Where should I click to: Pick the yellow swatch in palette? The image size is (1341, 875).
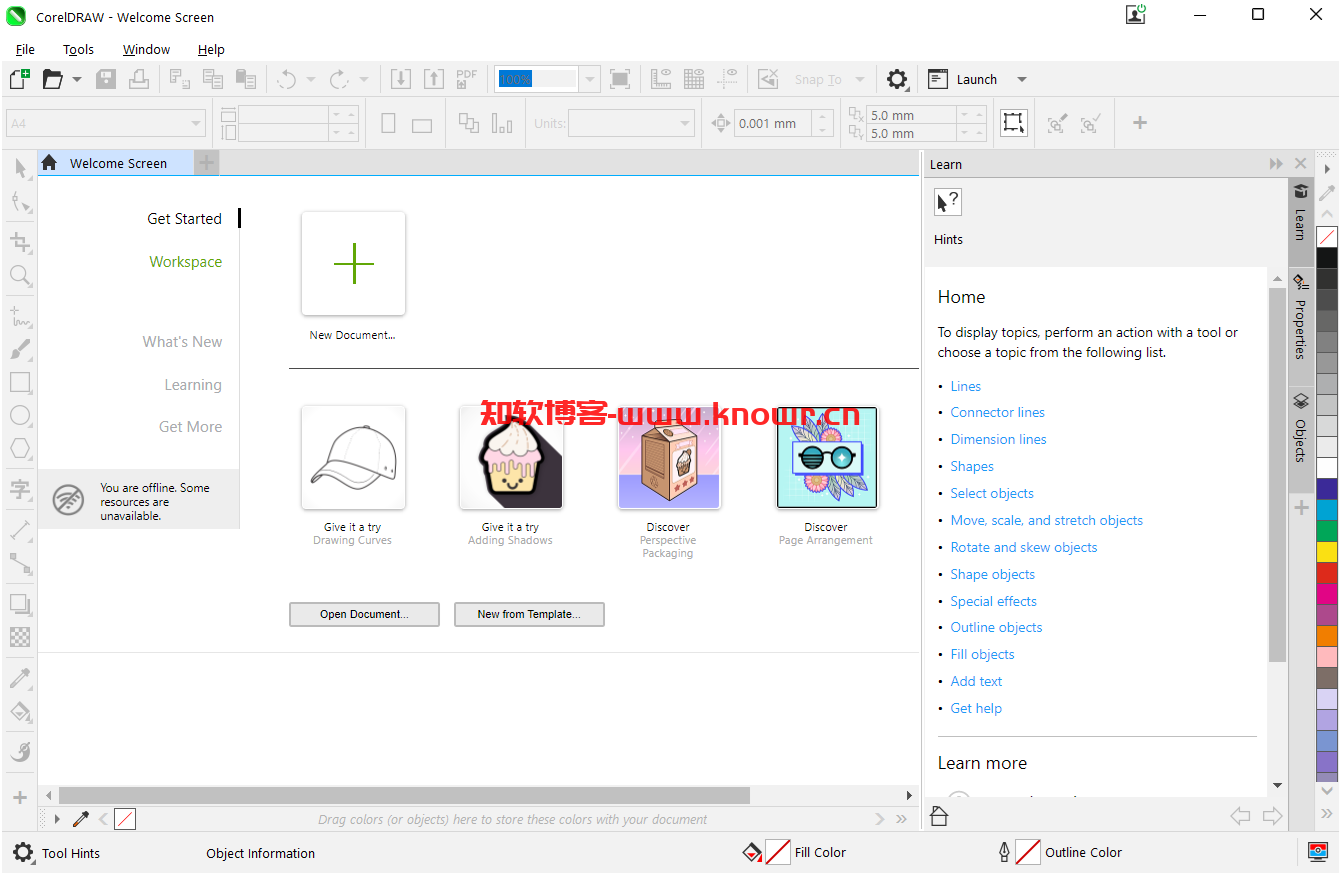coord(1327,552)
